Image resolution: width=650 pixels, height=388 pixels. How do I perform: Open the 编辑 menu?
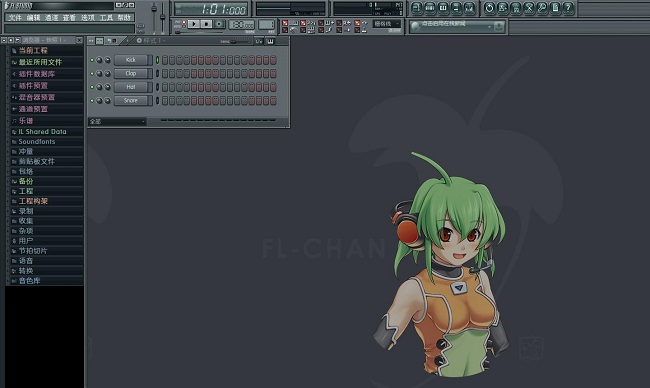click(33, 17)
